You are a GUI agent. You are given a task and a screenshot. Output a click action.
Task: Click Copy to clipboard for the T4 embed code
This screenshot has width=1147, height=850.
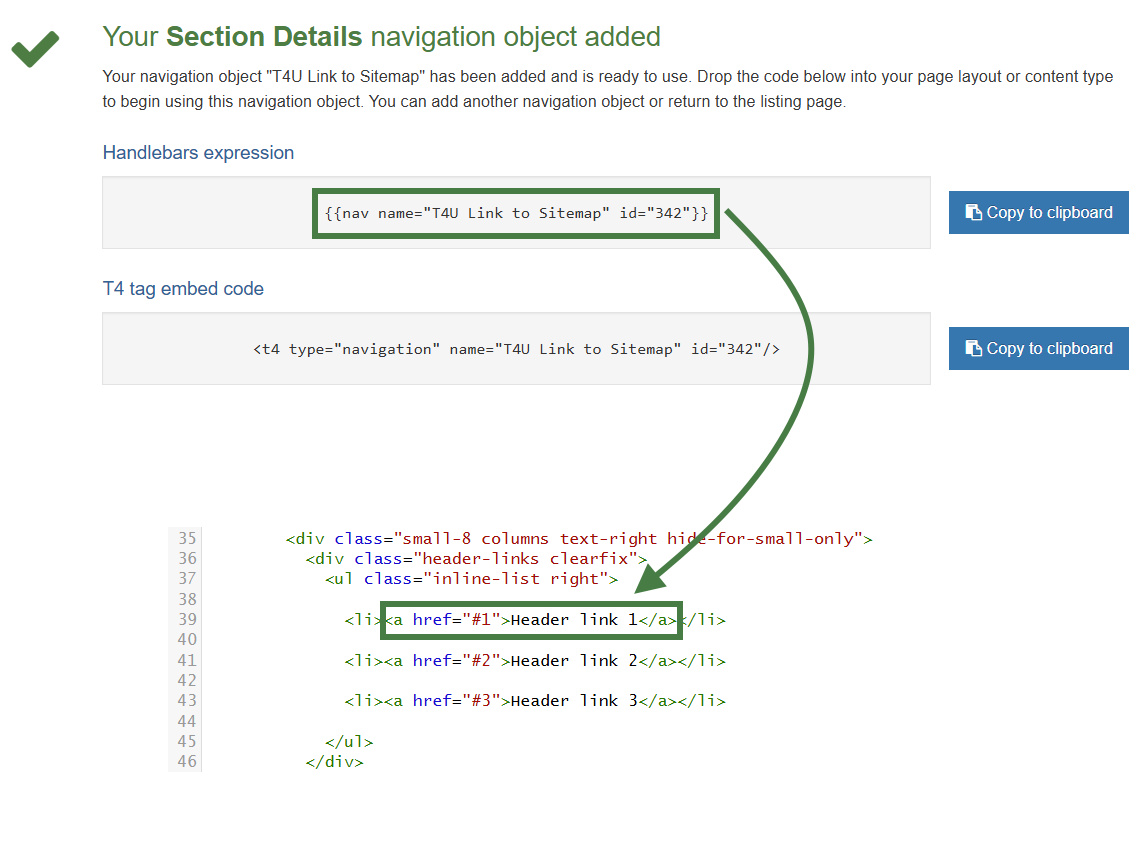[x=1038, y=348]
